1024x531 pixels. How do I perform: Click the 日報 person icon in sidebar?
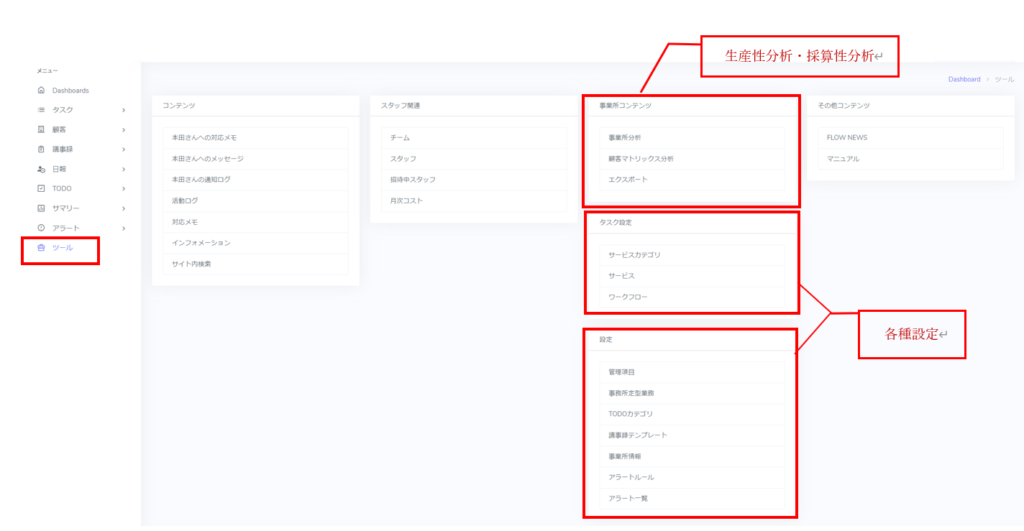tap(40, 169)
